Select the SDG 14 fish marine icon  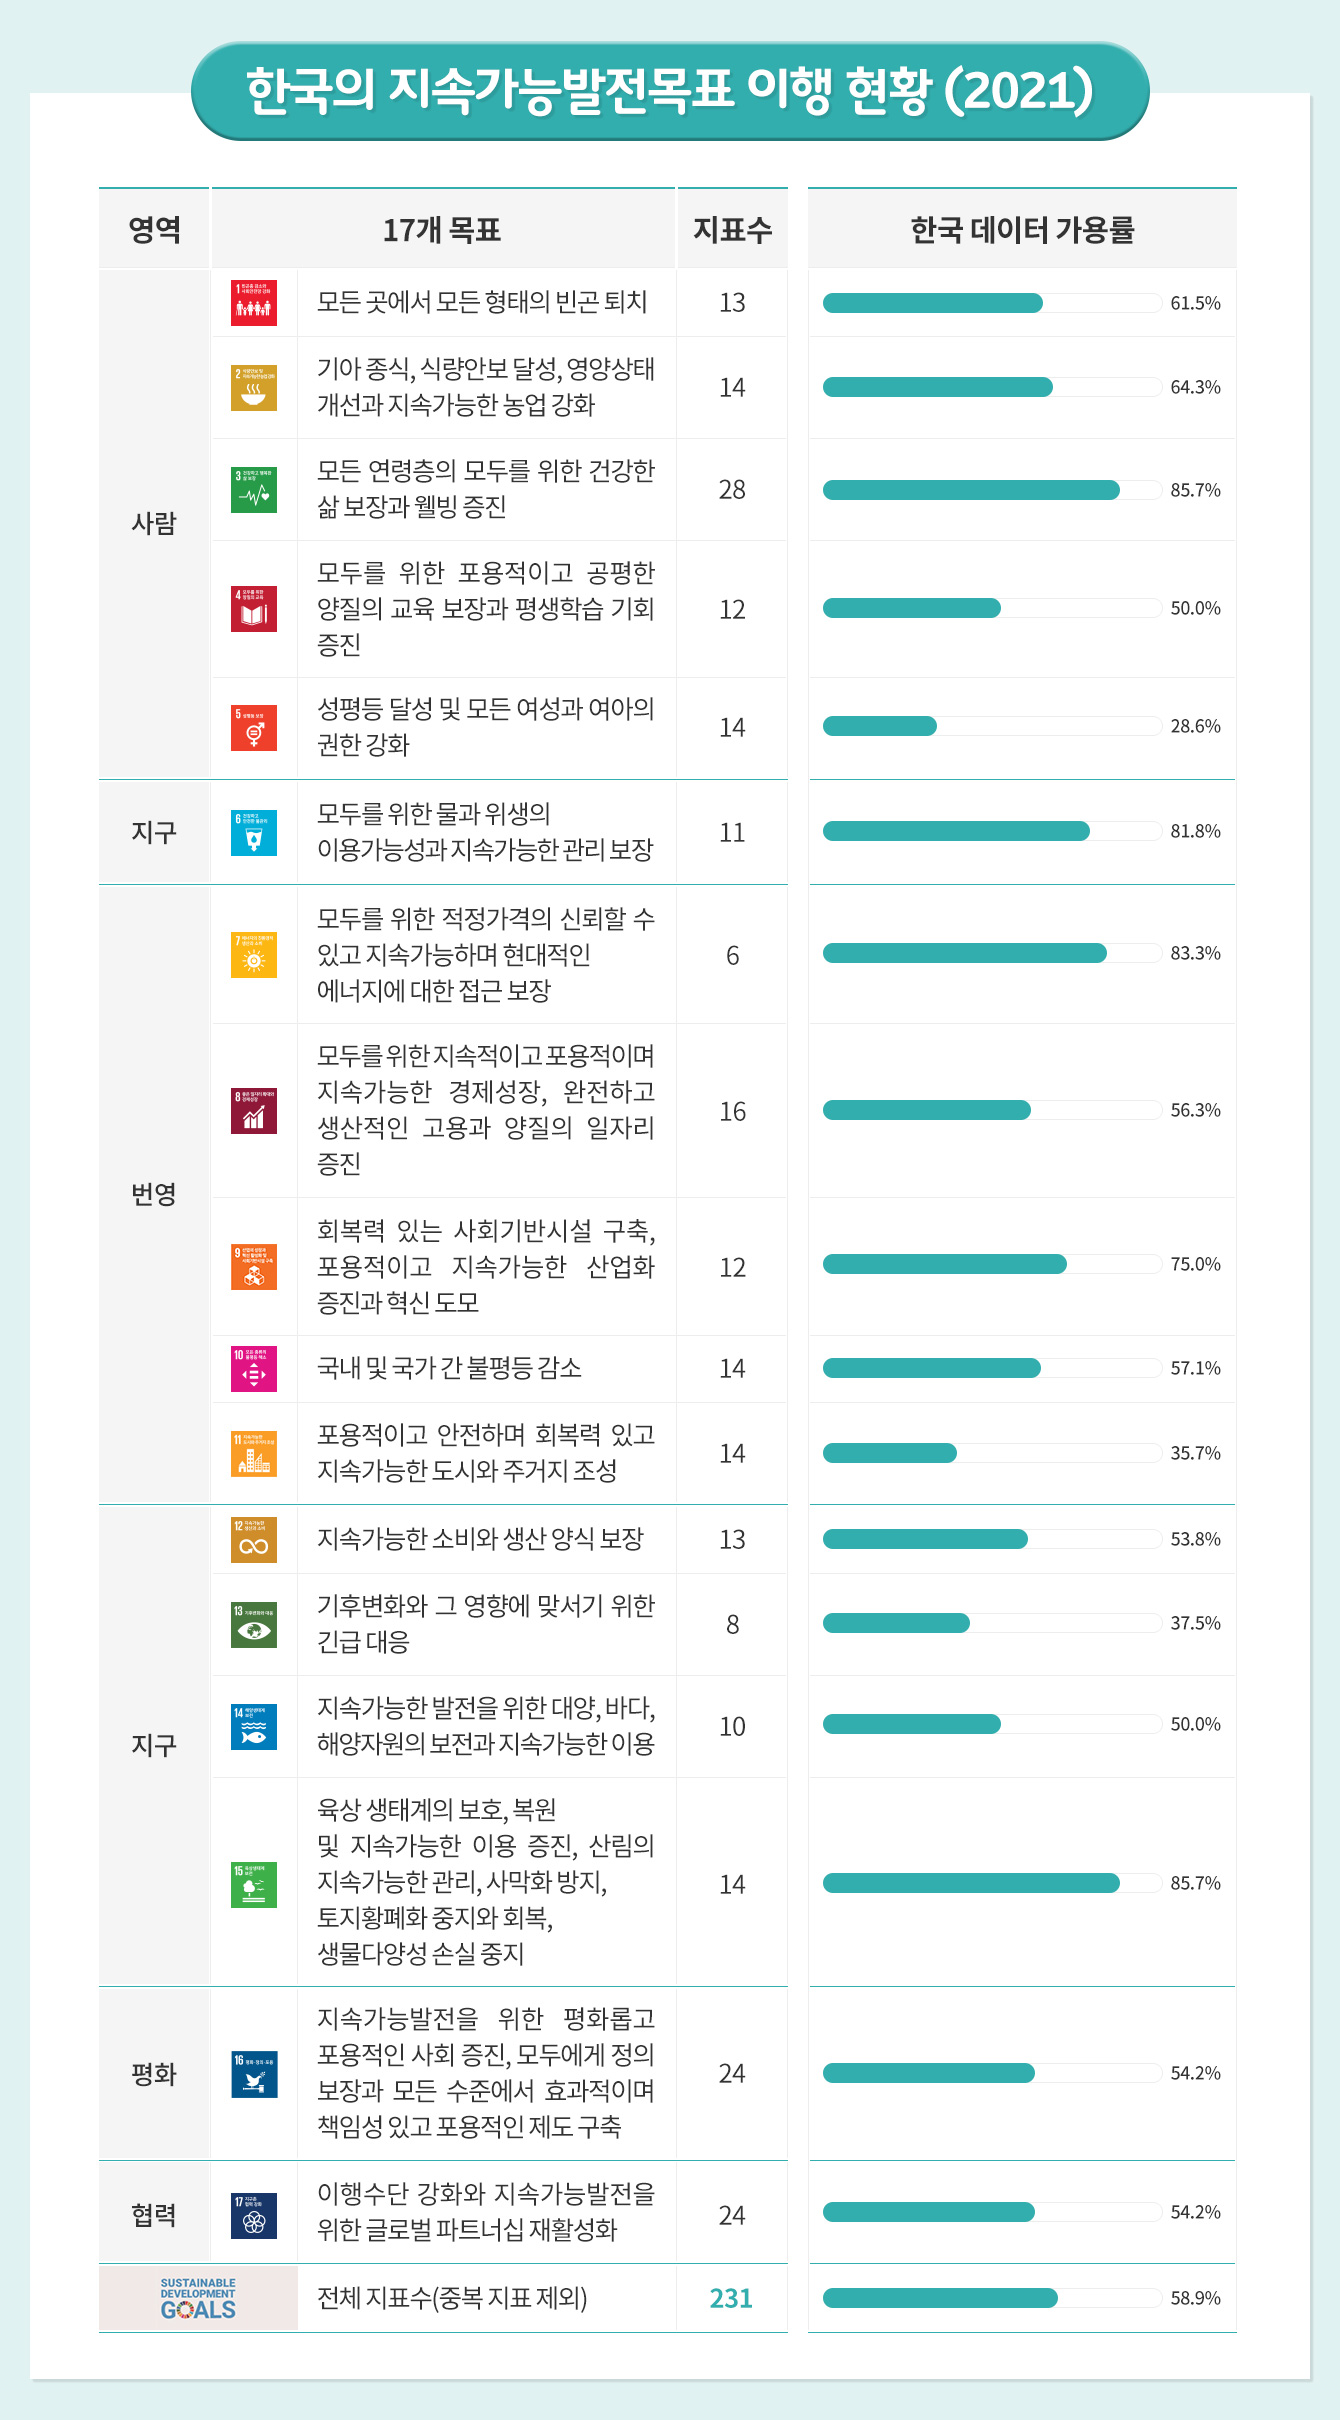254,1727
